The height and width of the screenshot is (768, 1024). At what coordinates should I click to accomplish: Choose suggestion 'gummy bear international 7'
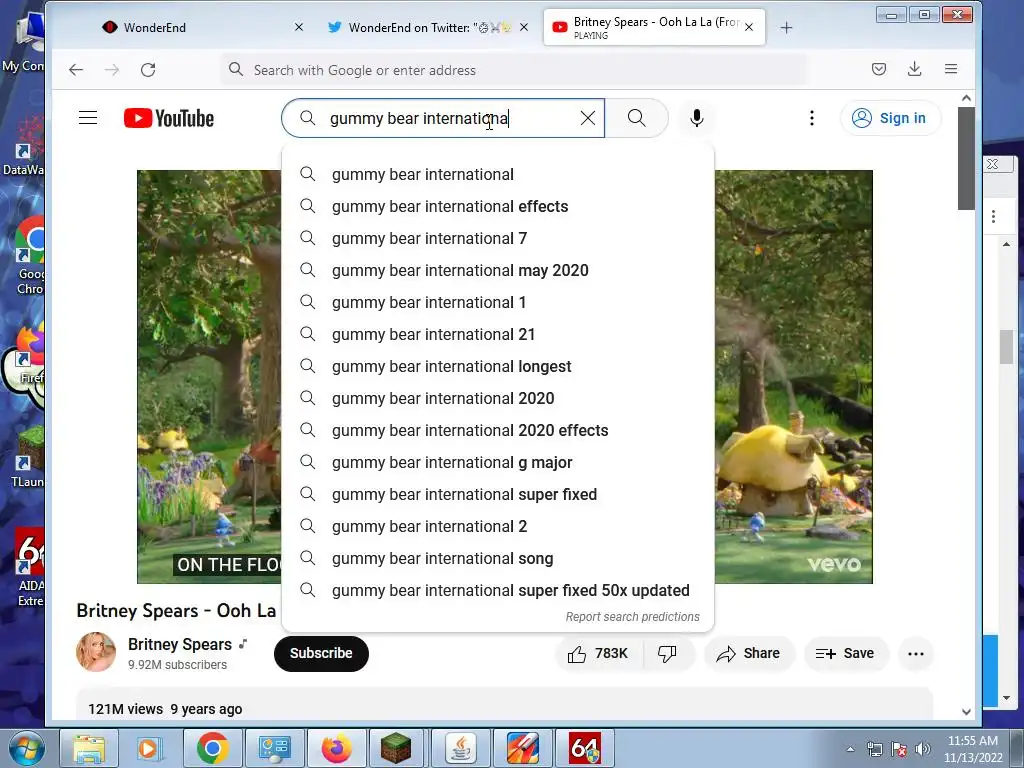click(498, 238)
